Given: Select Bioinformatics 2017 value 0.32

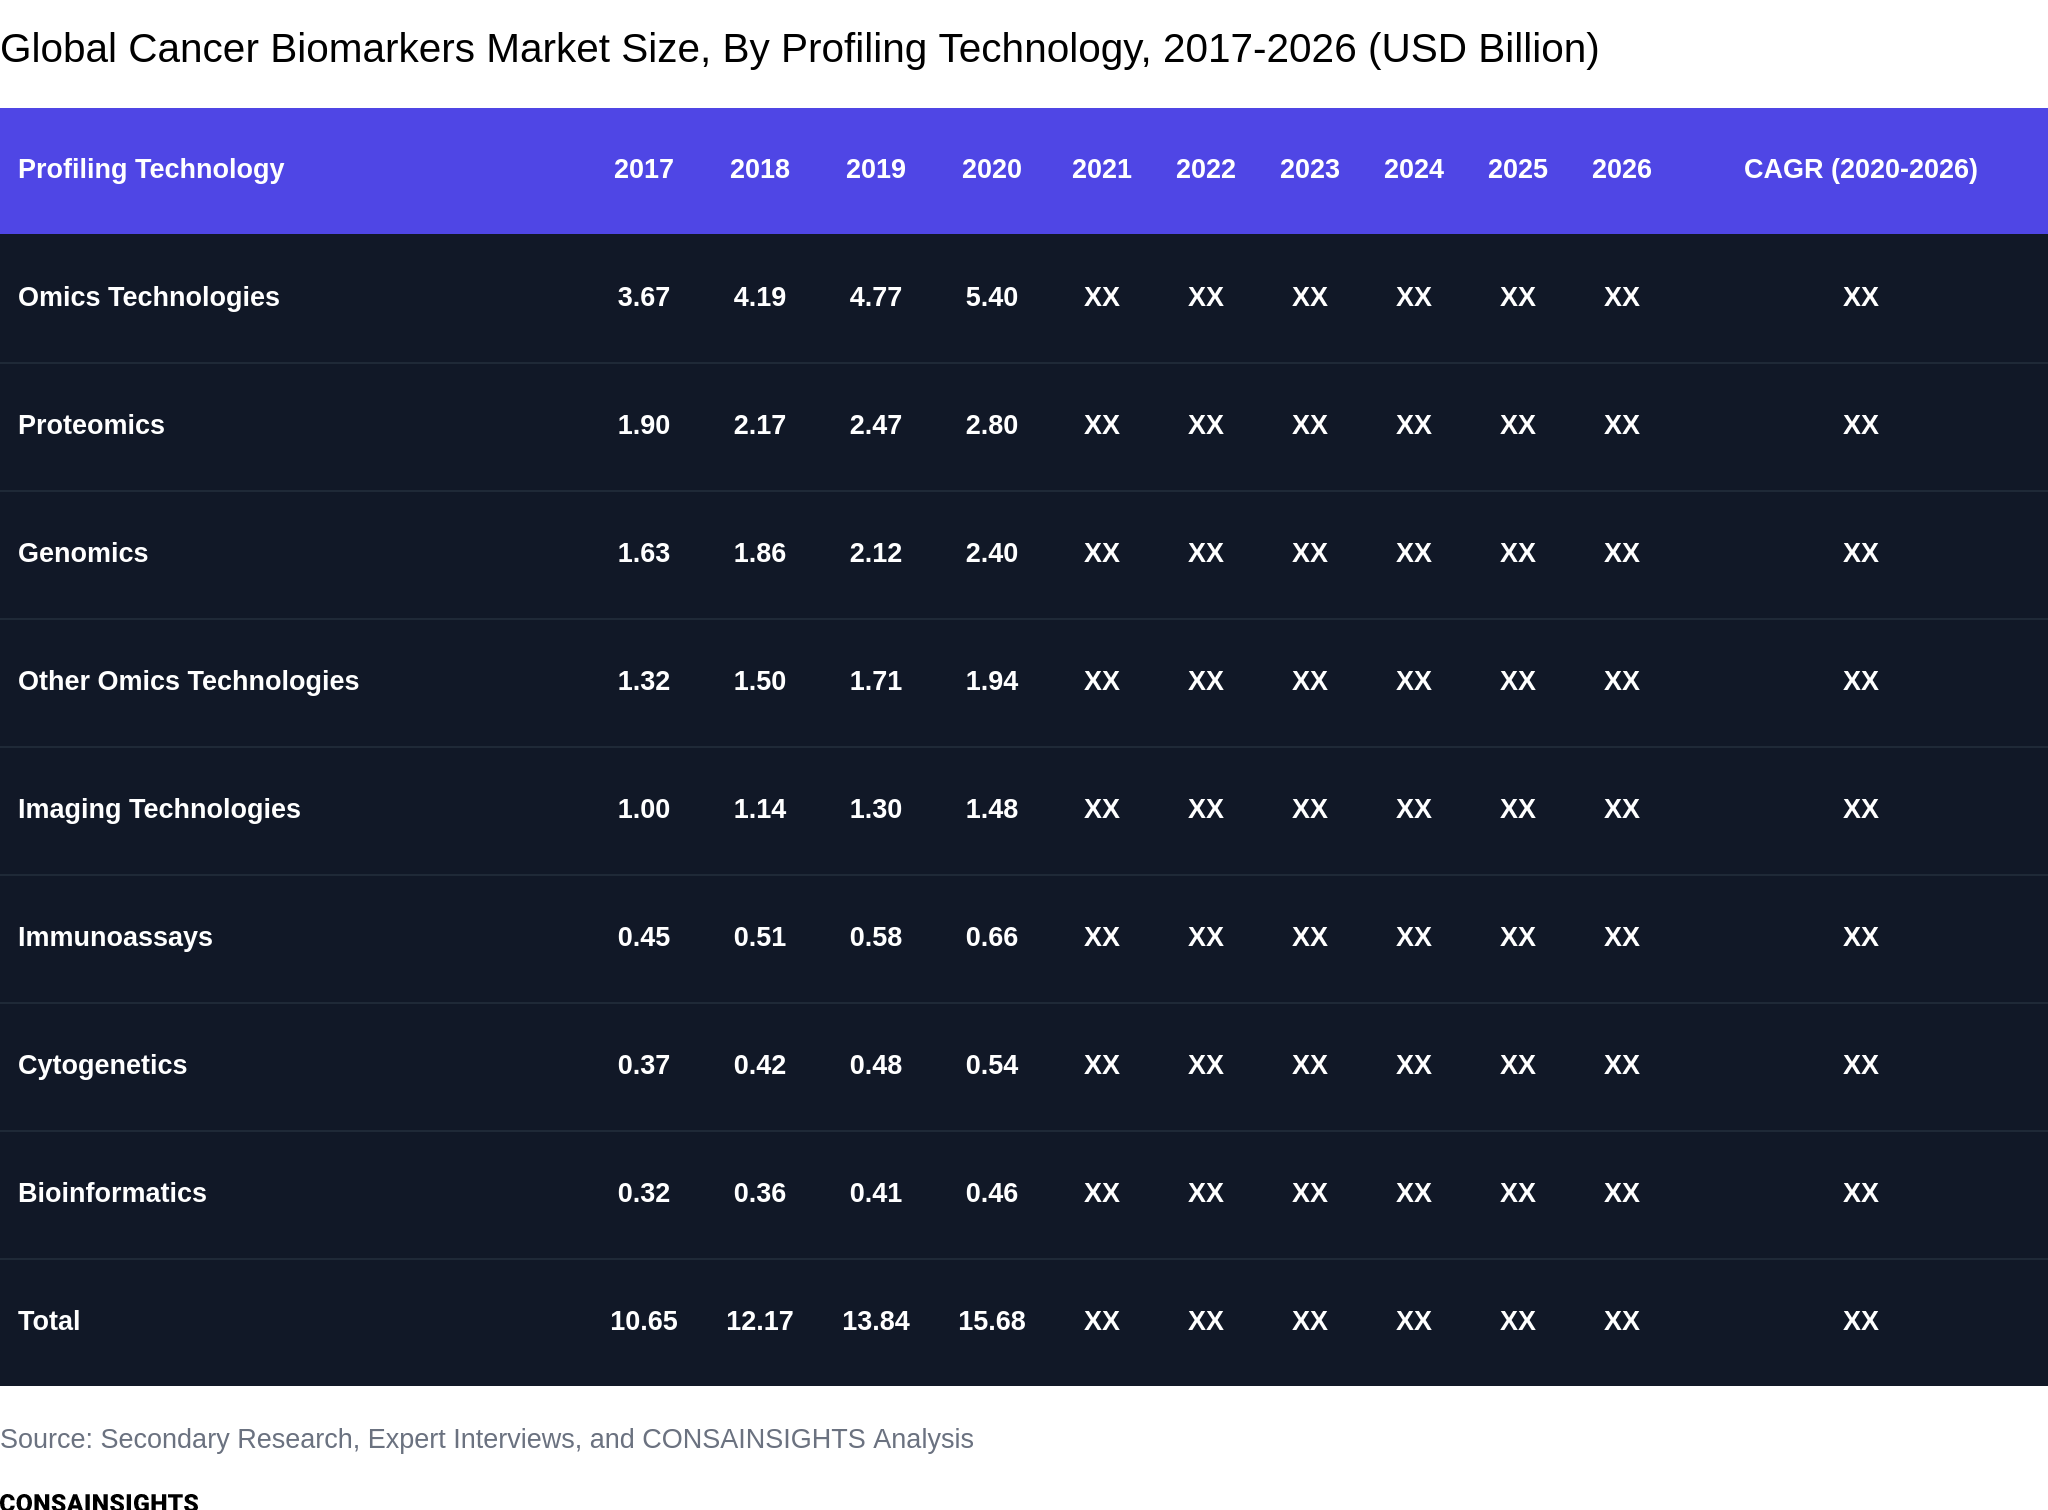Looking at the screenshot, I should pos(644,1193).
